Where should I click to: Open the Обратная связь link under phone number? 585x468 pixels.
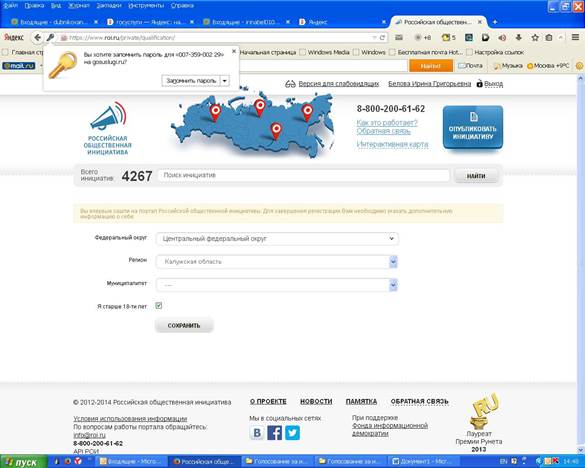pyautogui.click(x=384, y=131)
